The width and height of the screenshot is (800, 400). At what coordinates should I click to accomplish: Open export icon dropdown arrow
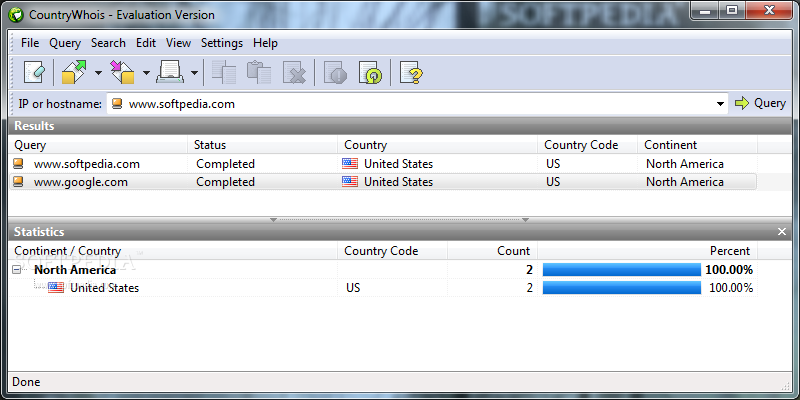click(x=98, y=73)
